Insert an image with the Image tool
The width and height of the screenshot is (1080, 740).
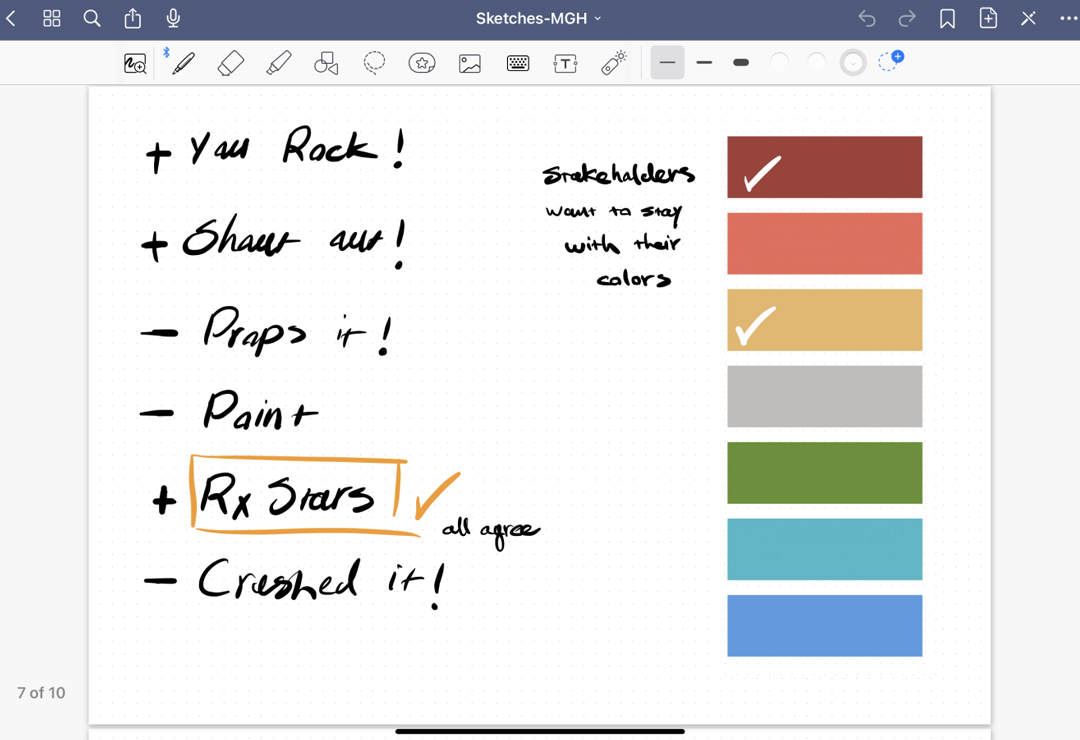(x=470, y=63)
